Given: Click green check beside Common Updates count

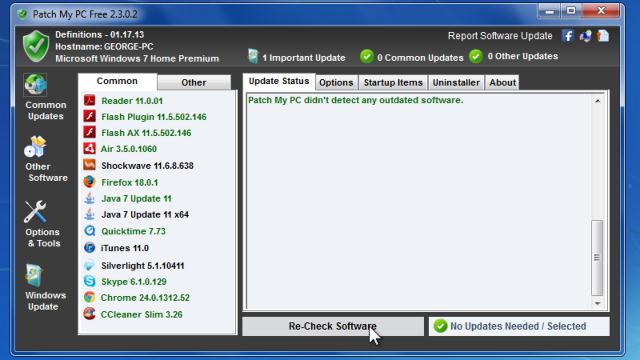Looking at the screenshot, I should tap(367, 56).
